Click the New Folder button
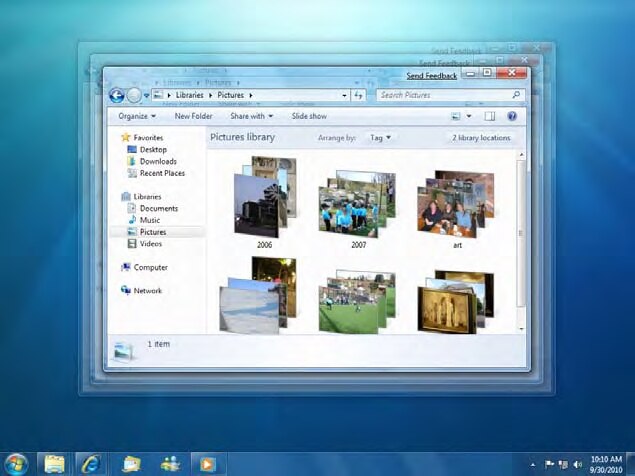This screenshot has width=635, height=476. point(193,116)
